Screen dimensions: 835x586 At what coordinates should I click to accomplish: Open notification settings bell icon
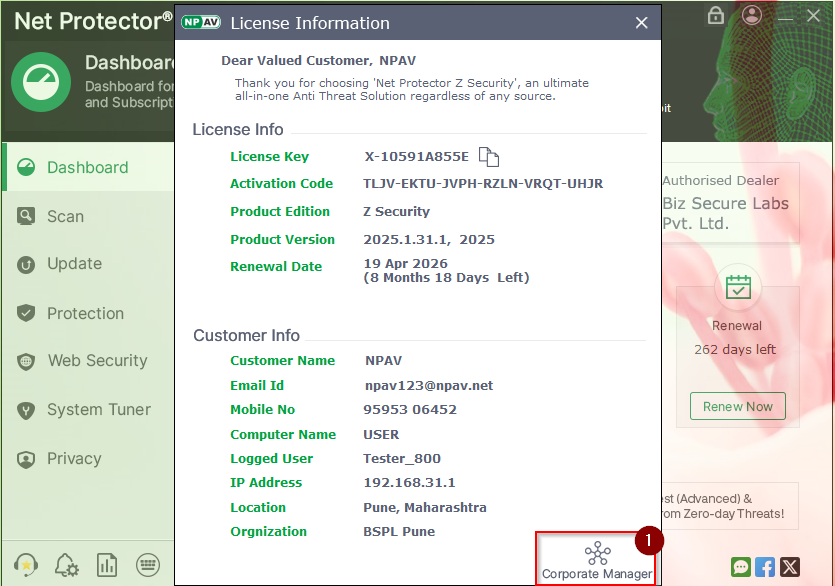[67, 566]
